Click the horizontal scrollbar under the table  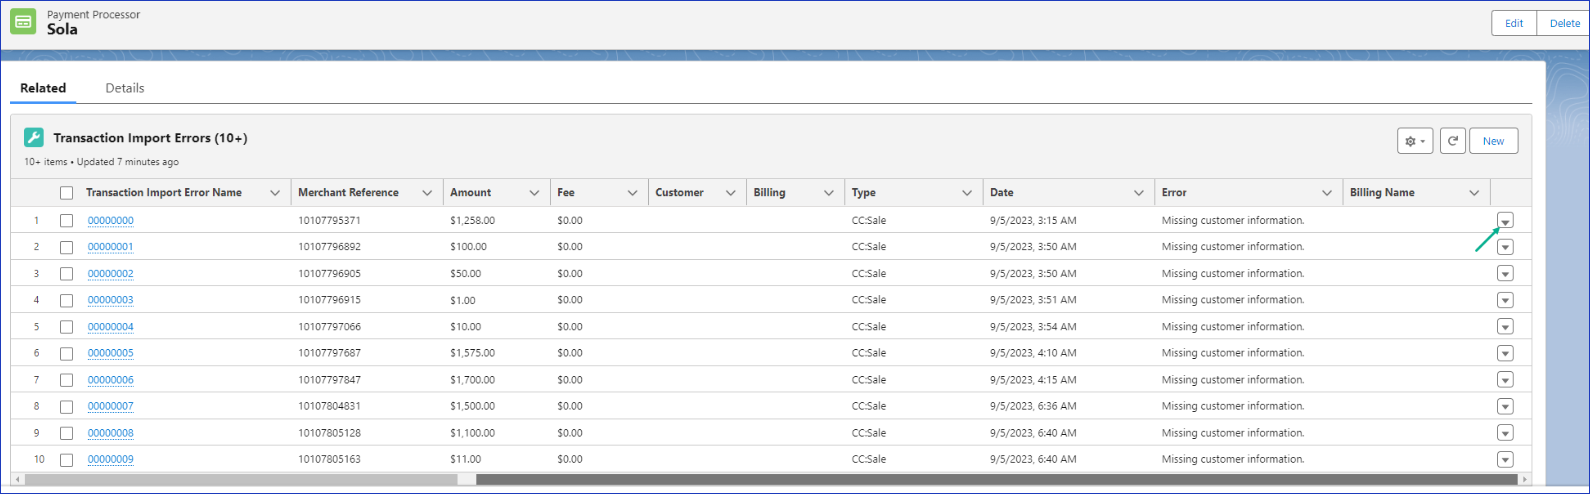[x=995, y=480]
